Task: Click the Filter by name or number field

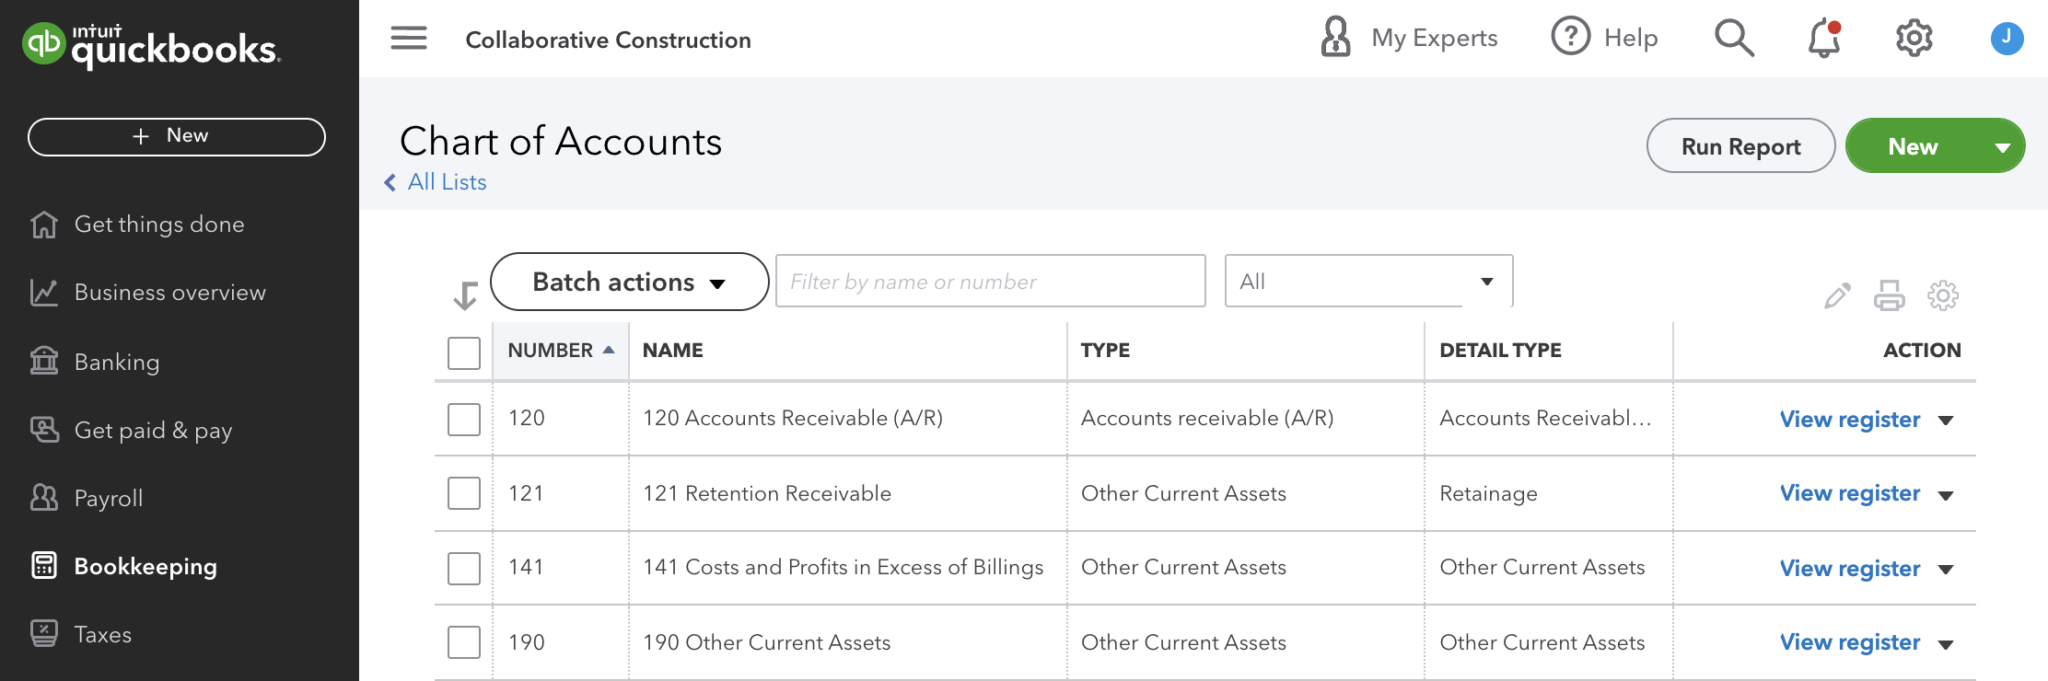Action: [990, 282]
